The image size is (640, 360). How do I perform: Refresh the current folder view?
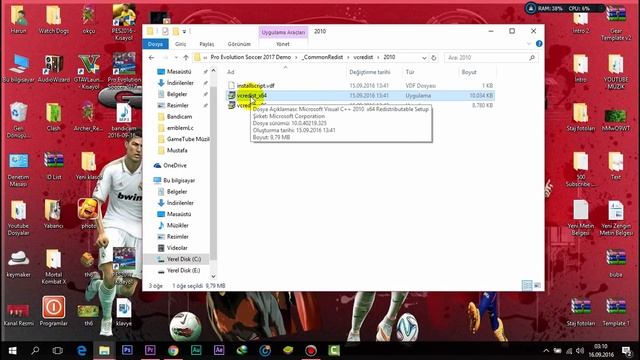(433, 58)
